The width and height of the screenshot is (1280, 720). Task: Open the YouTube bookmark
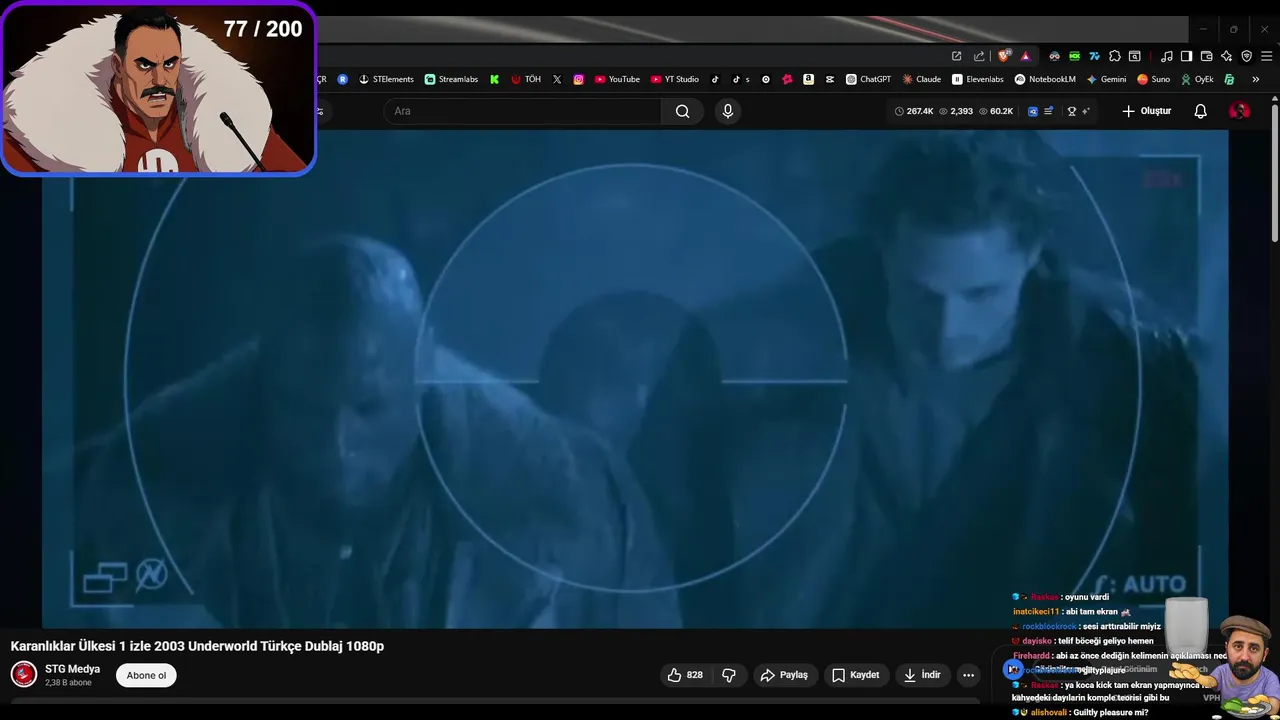(x=617, y=79)
